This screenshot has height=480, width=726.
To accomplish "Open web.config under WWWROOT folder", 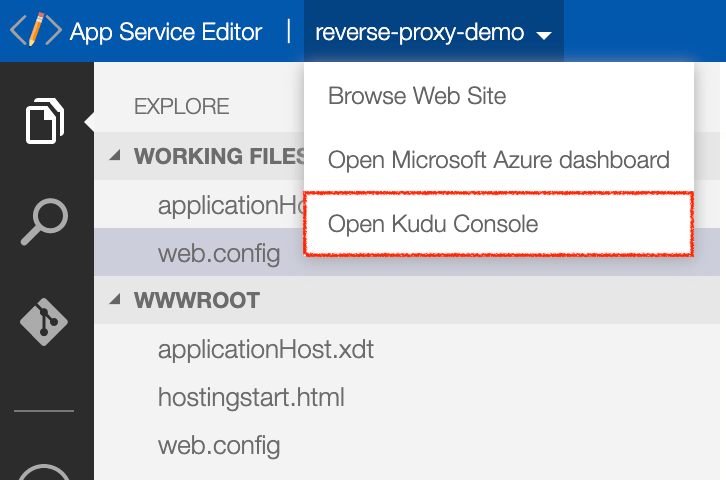I will (x=218, y=443).
